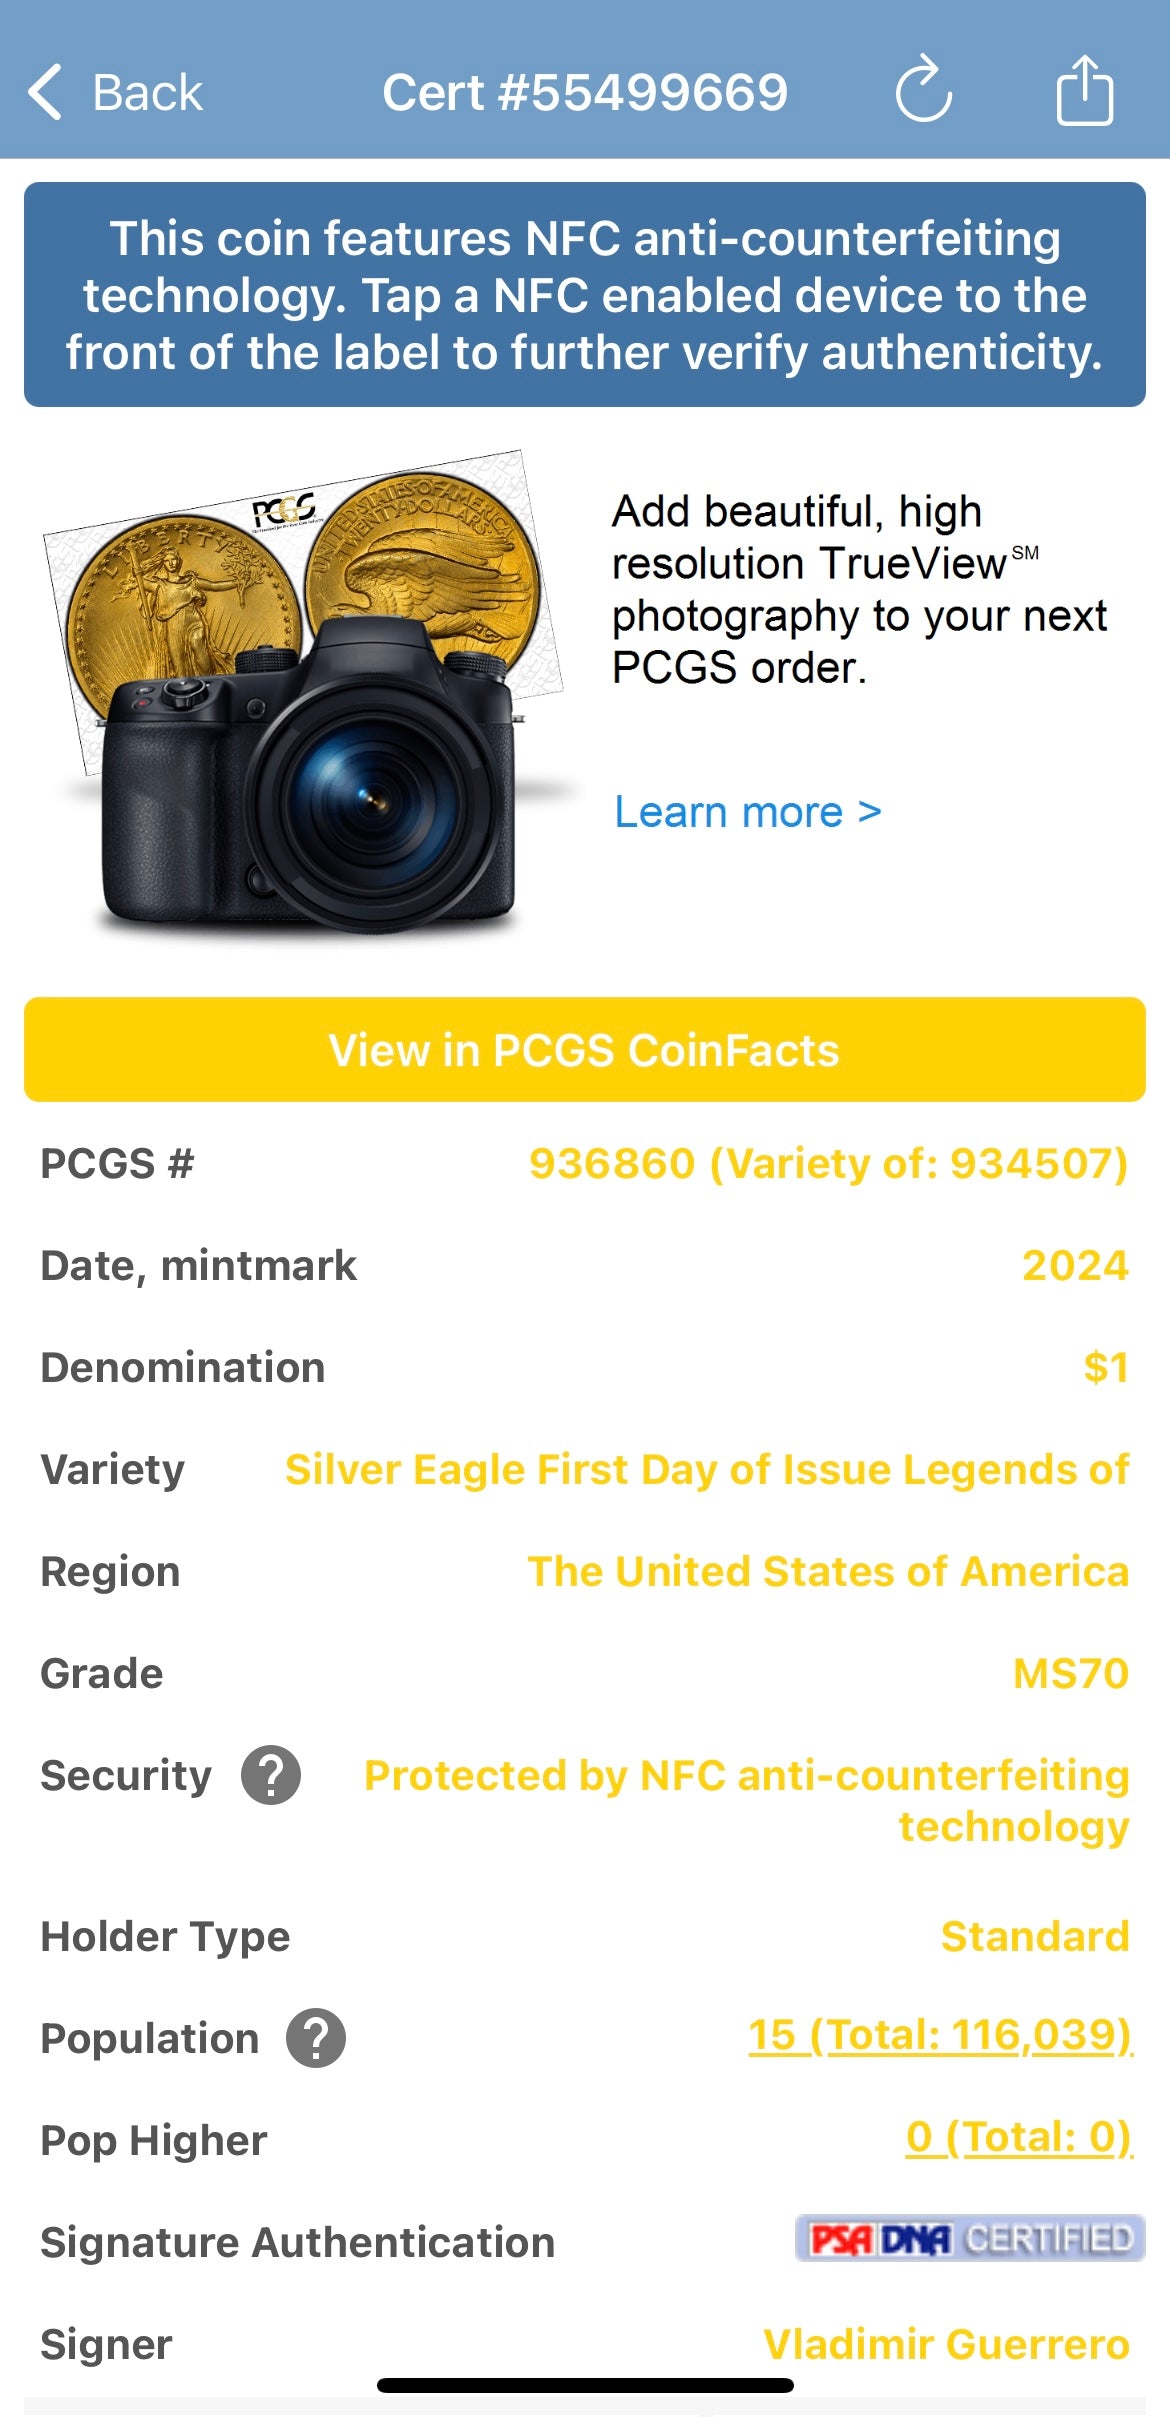
Task: Open the Population help question mark
Action: [316, 2038]
